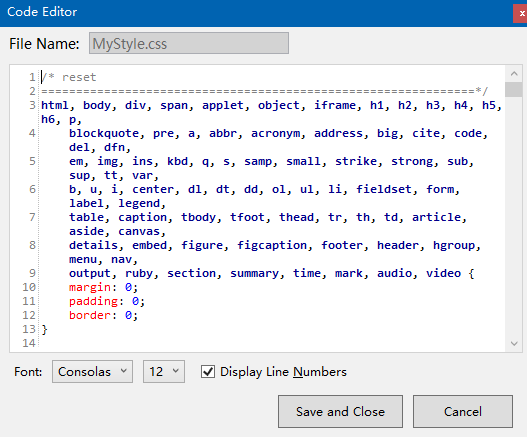
Task: Click the 'html' selector on line 3
Action: pyautogui.click(x=55, y=105)
